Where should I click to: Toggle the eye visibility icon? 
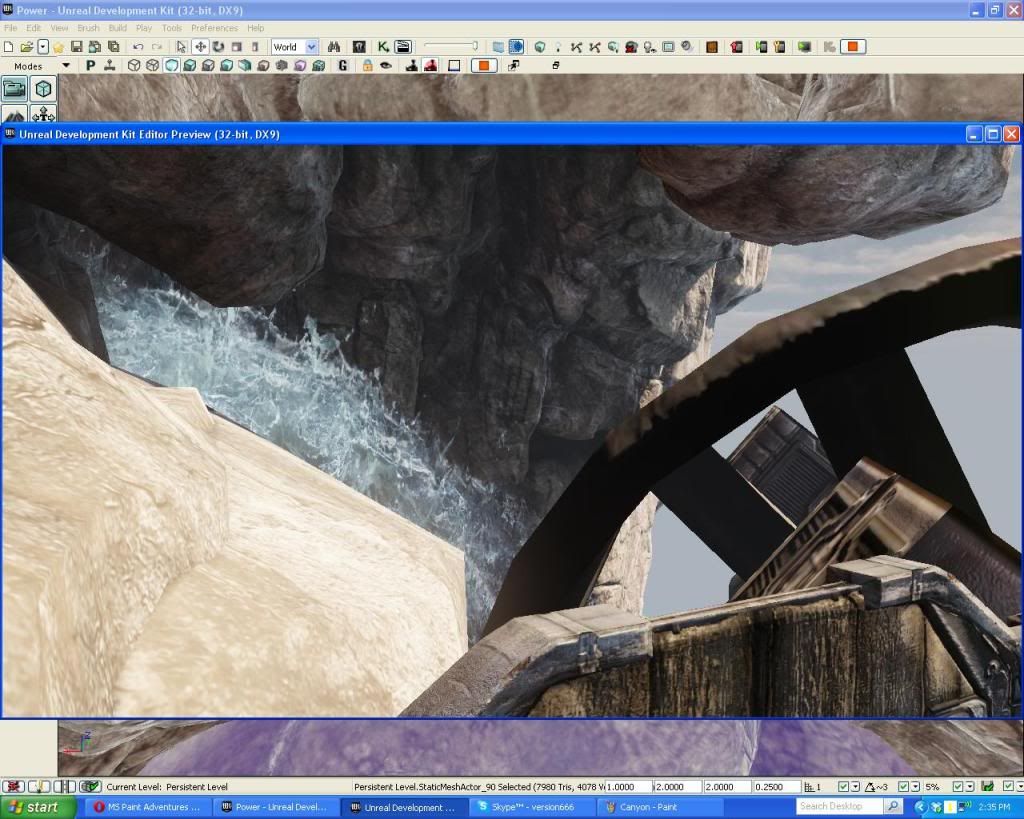(x=385, y=66)
